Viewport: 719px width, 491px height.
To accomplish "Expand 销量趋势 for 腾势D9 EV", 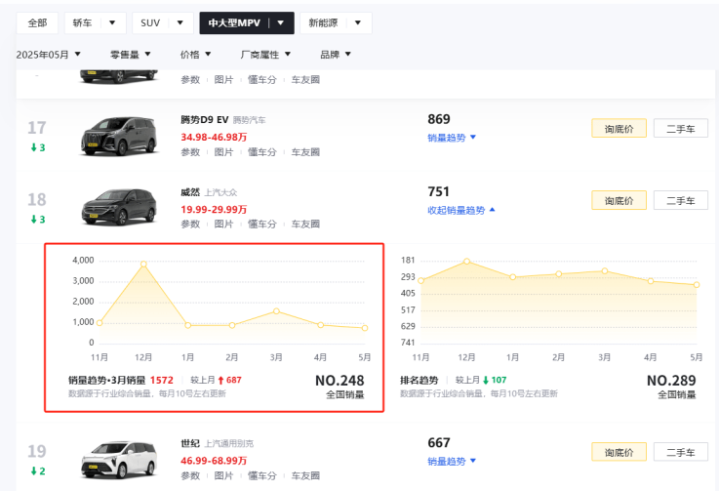I will 452,138.
